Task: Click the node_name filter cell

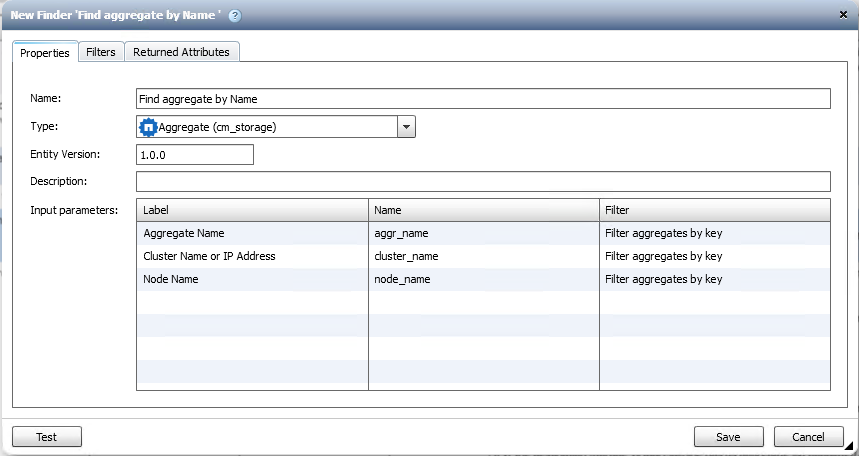Action: [663, 279]
